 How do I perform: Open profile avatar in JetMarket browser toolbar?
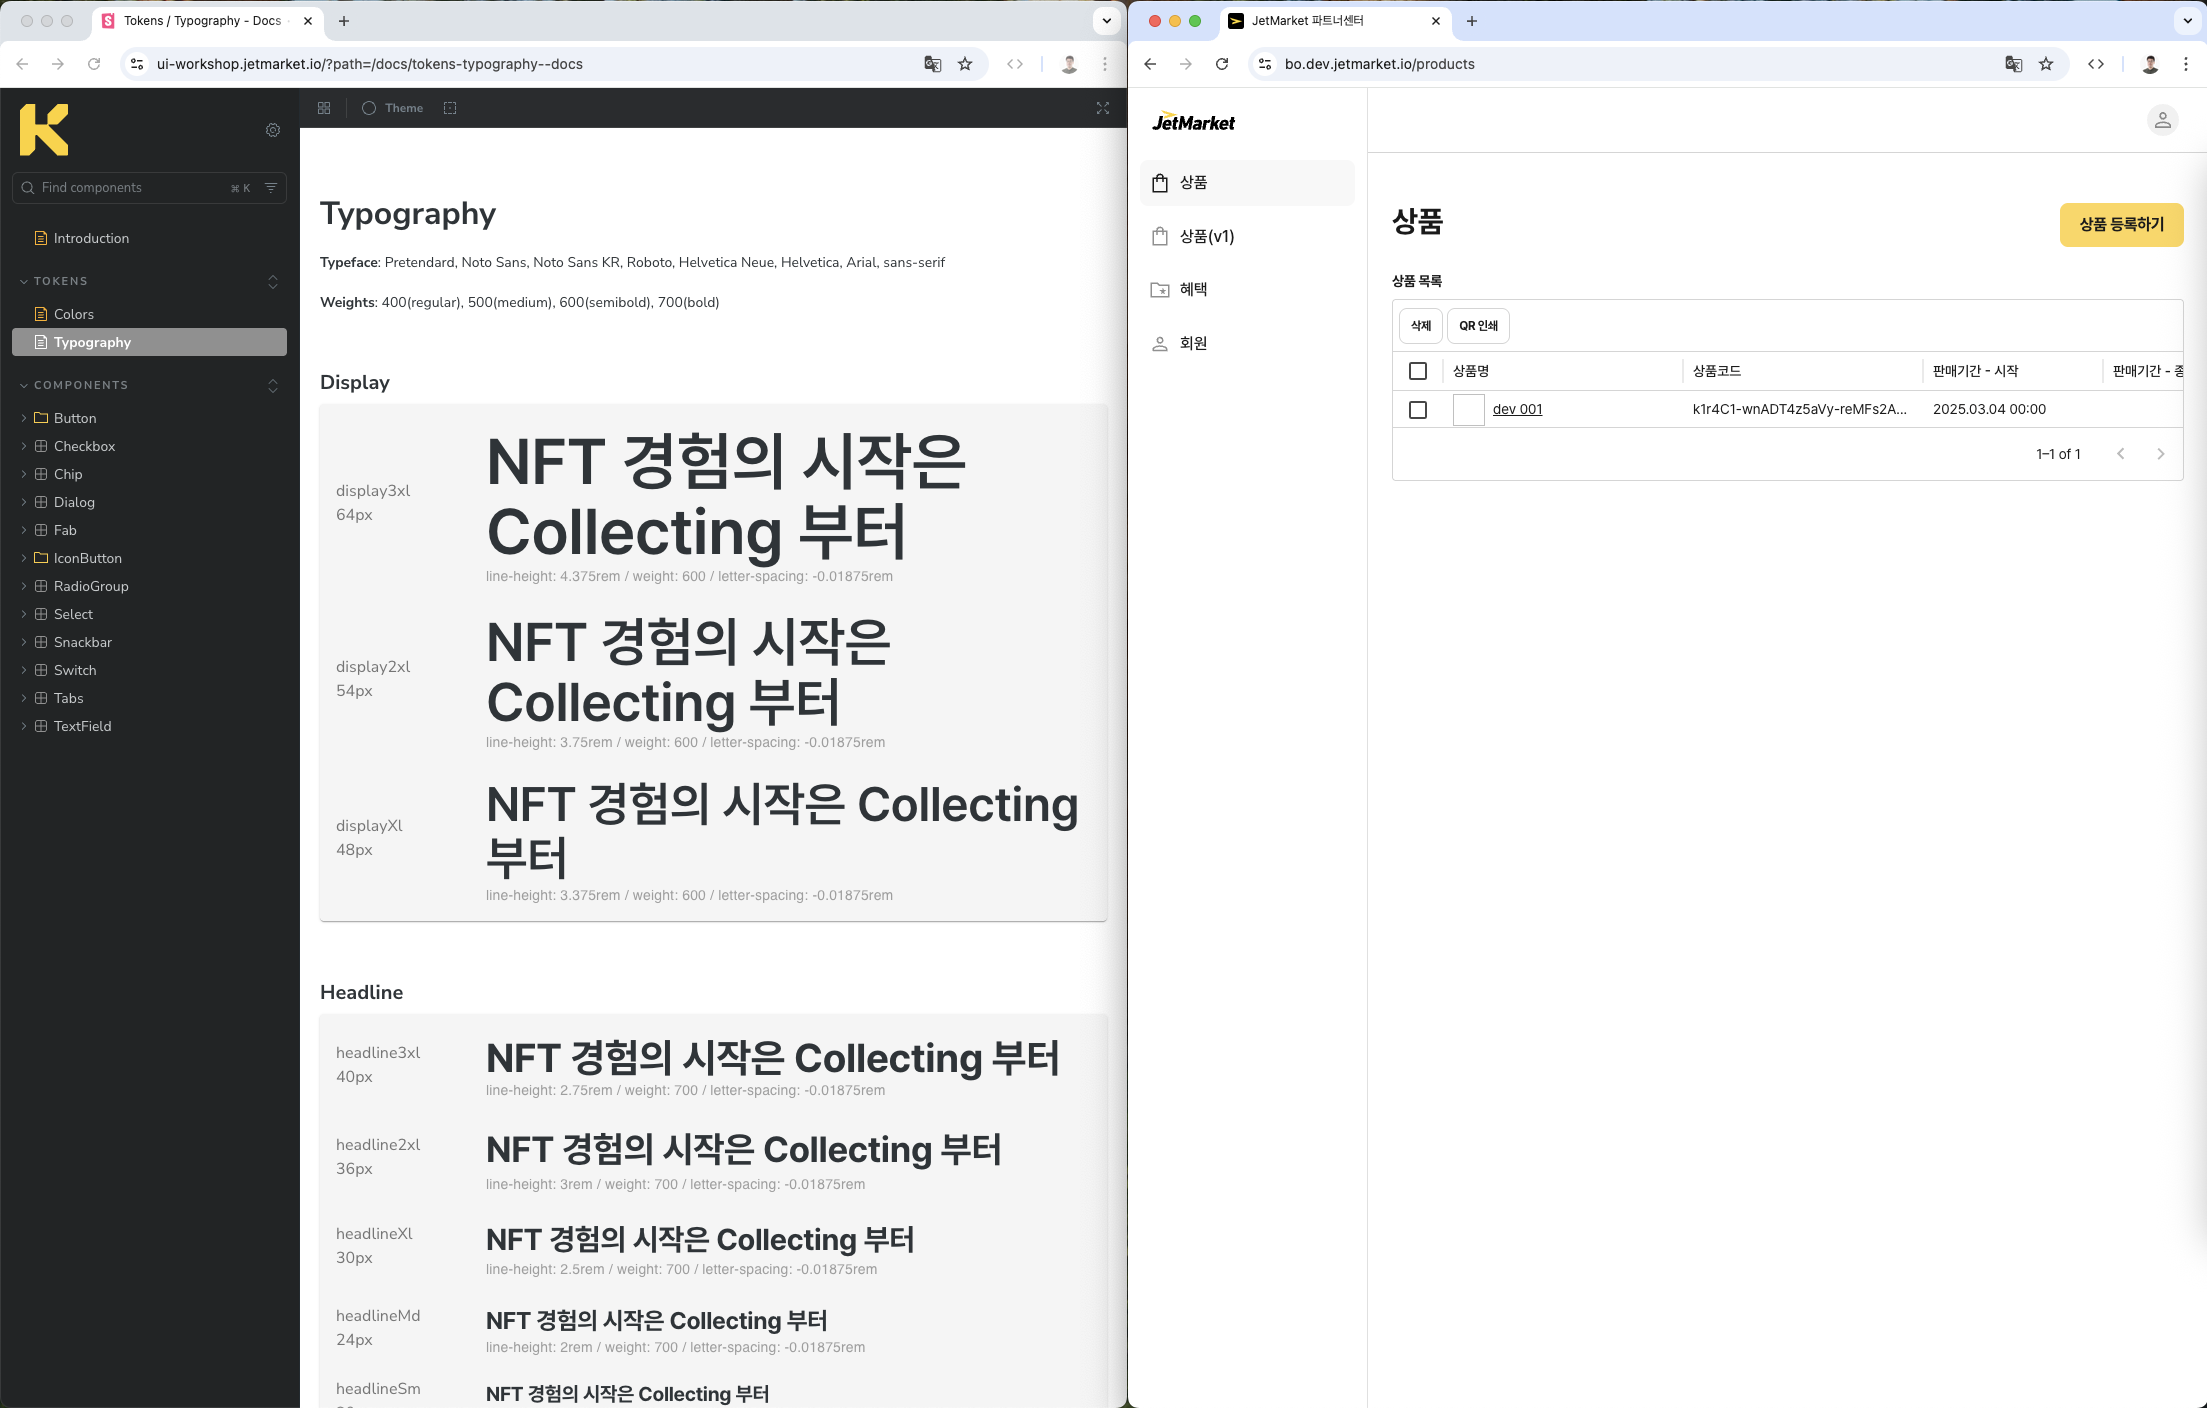(x=2150, y=64)
